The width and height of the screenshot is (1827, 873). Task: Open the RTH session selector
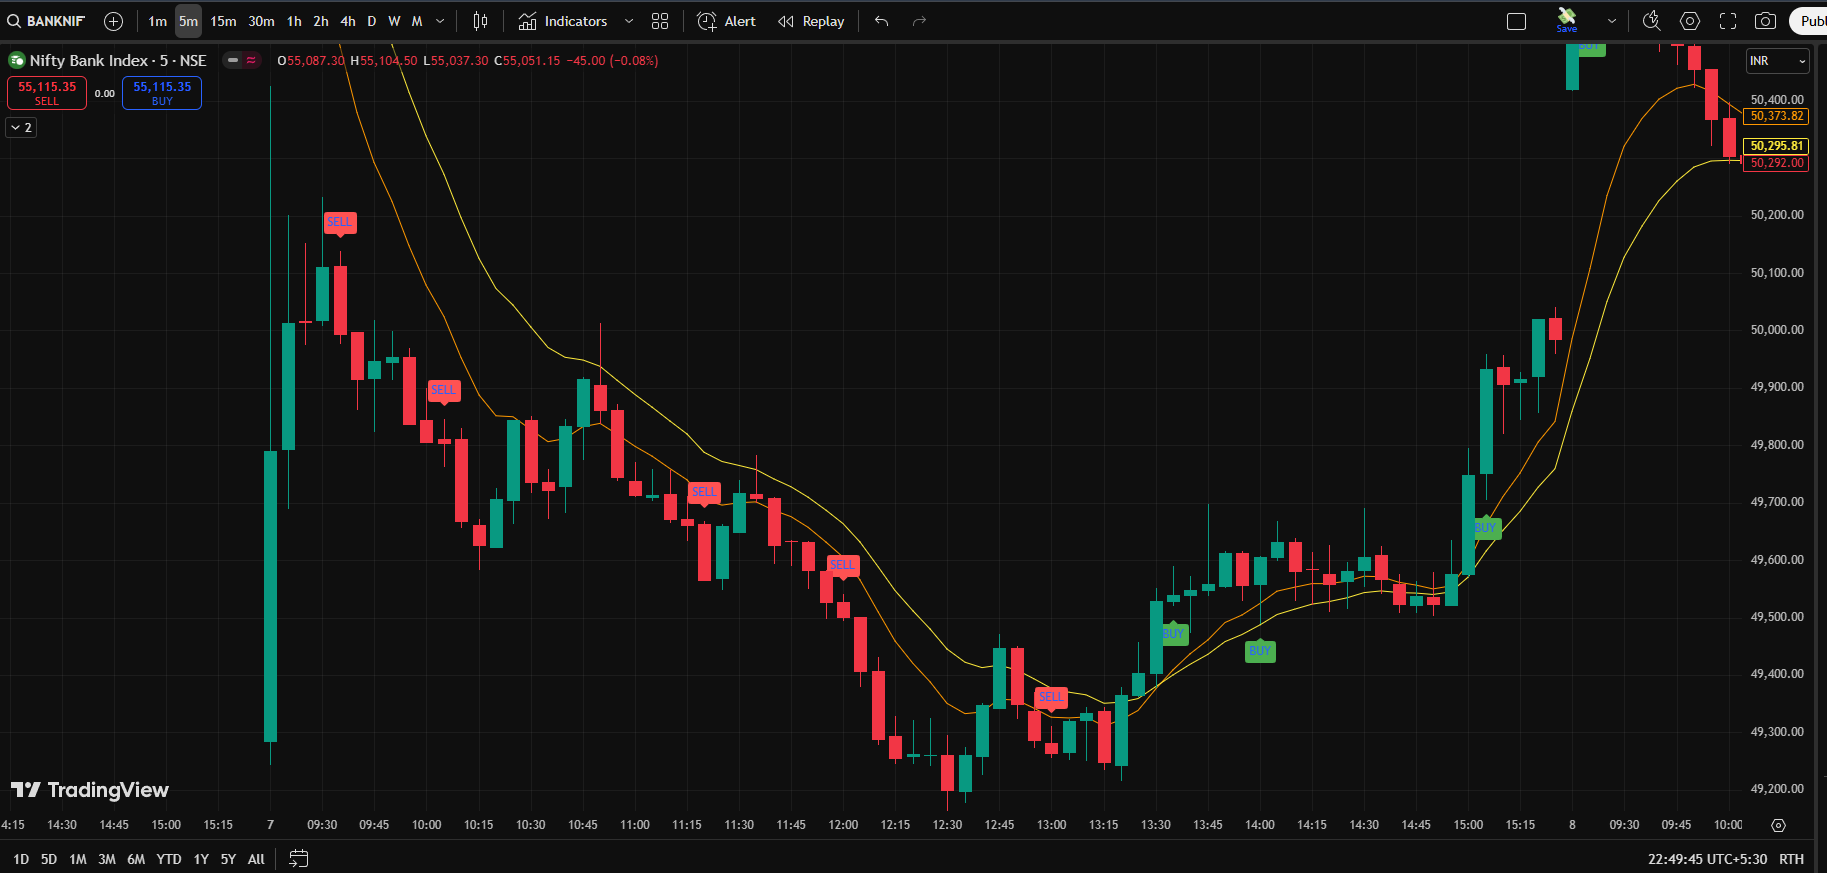pos(1791,859)
